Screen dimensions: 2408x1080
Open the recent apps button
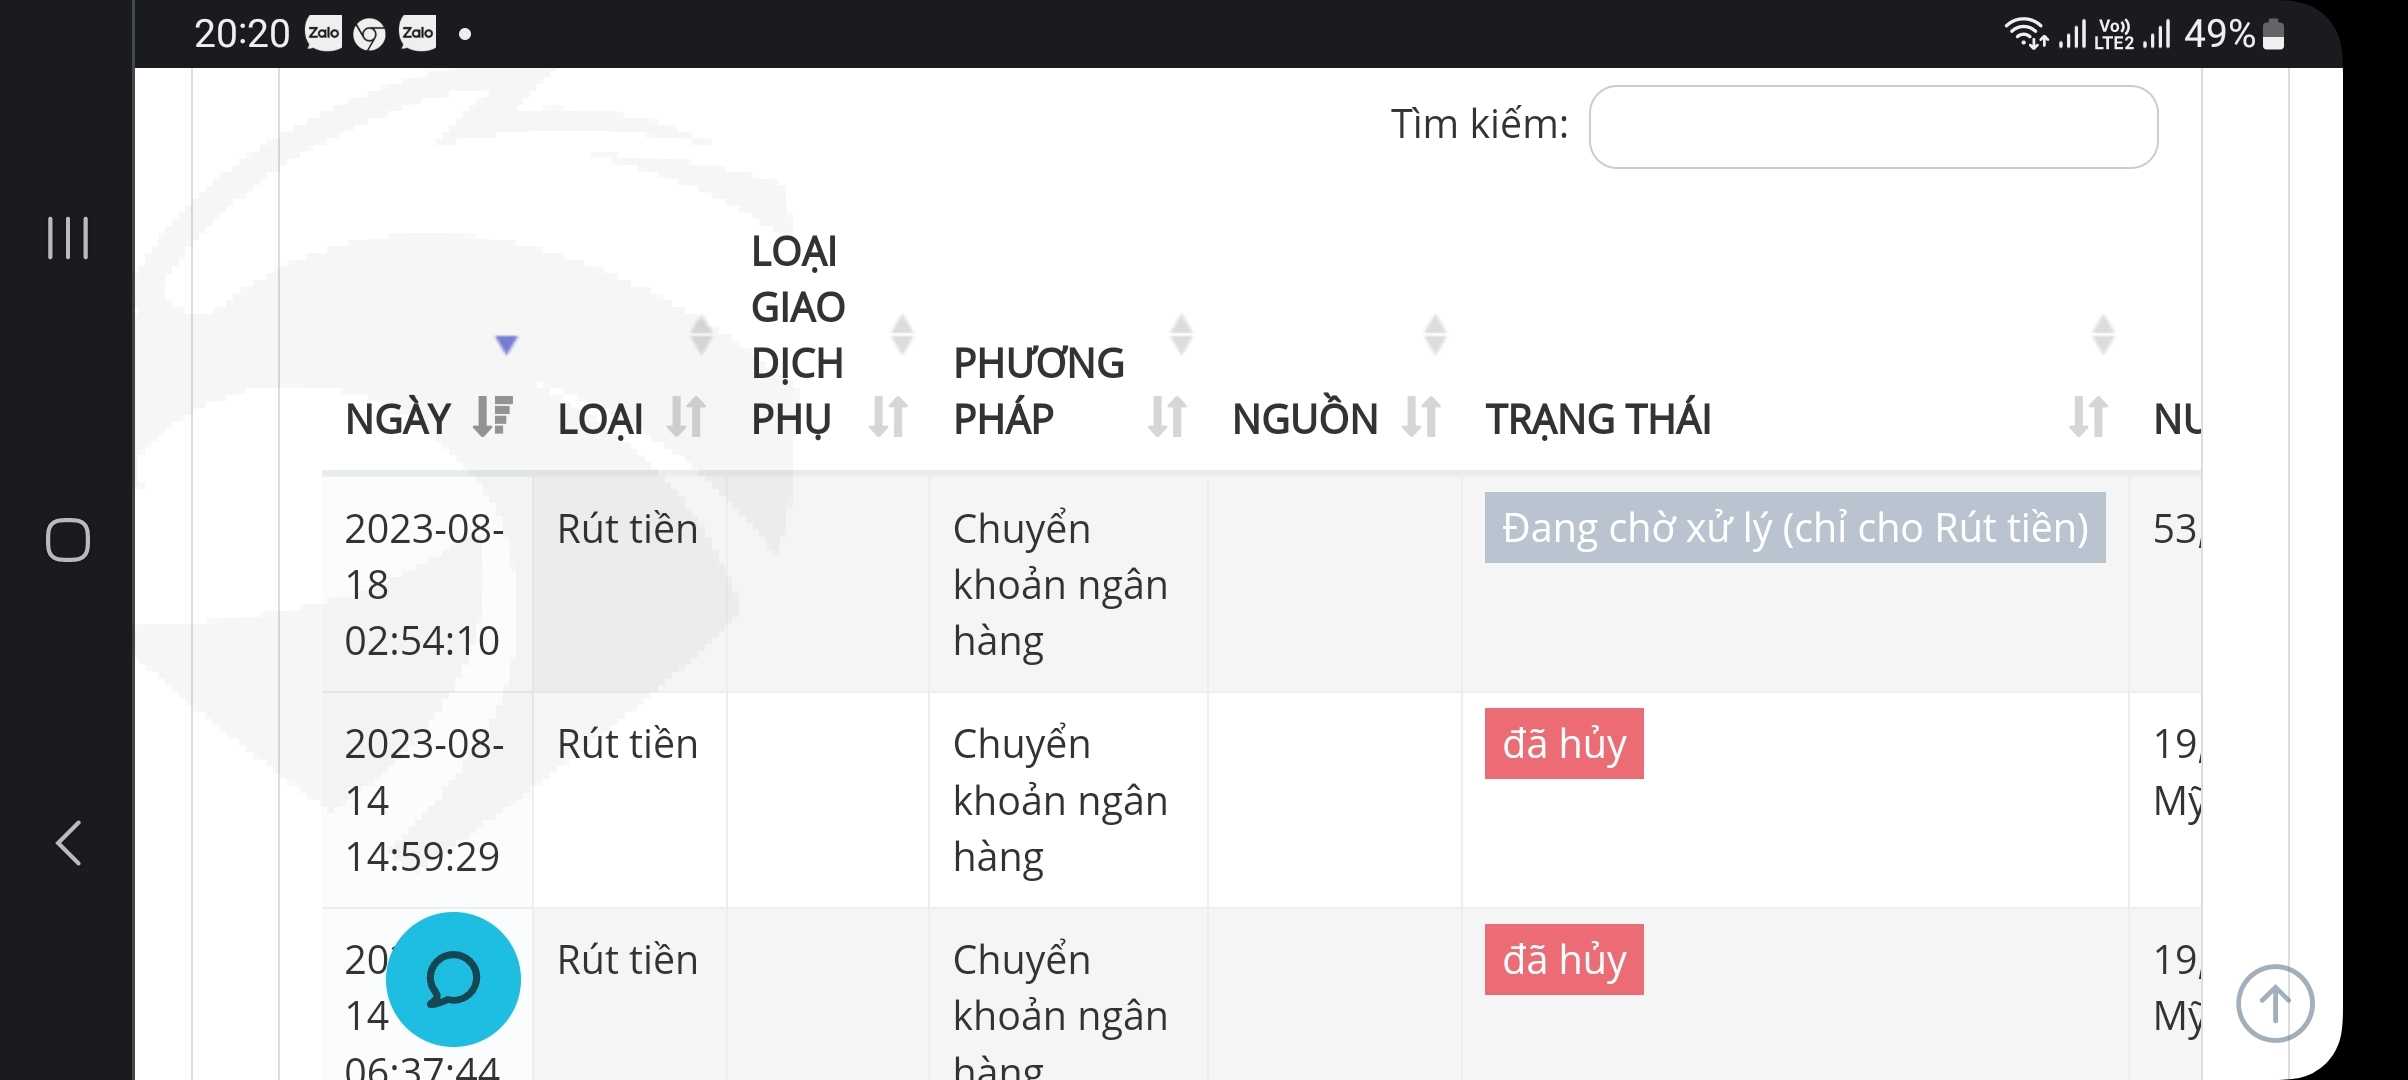(x=68, y=238)
